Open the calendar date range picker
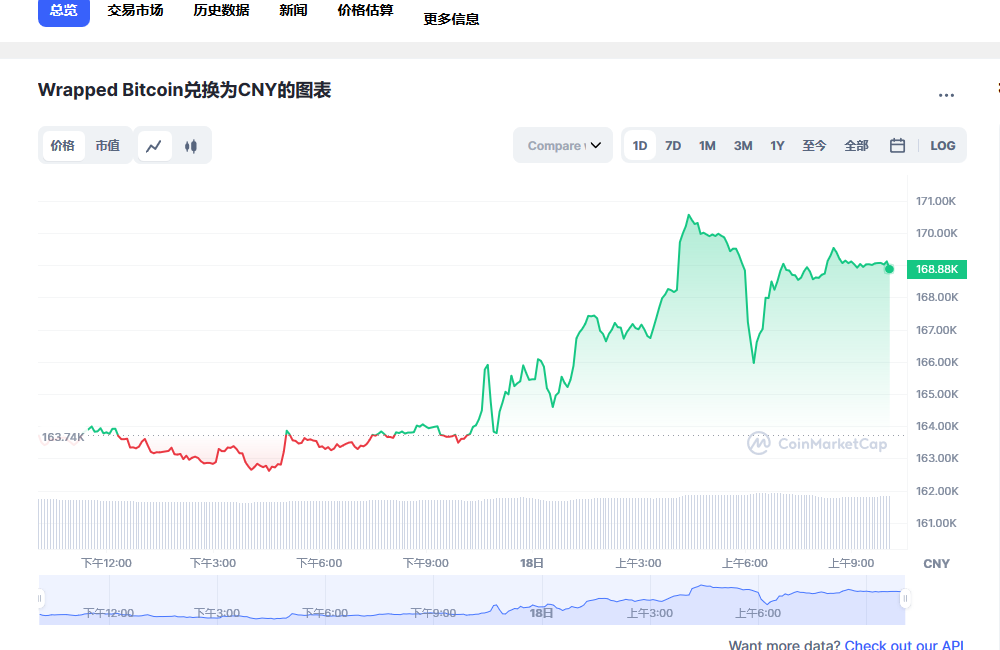This screenshot has width=1000, height=650. pos(897,145)
